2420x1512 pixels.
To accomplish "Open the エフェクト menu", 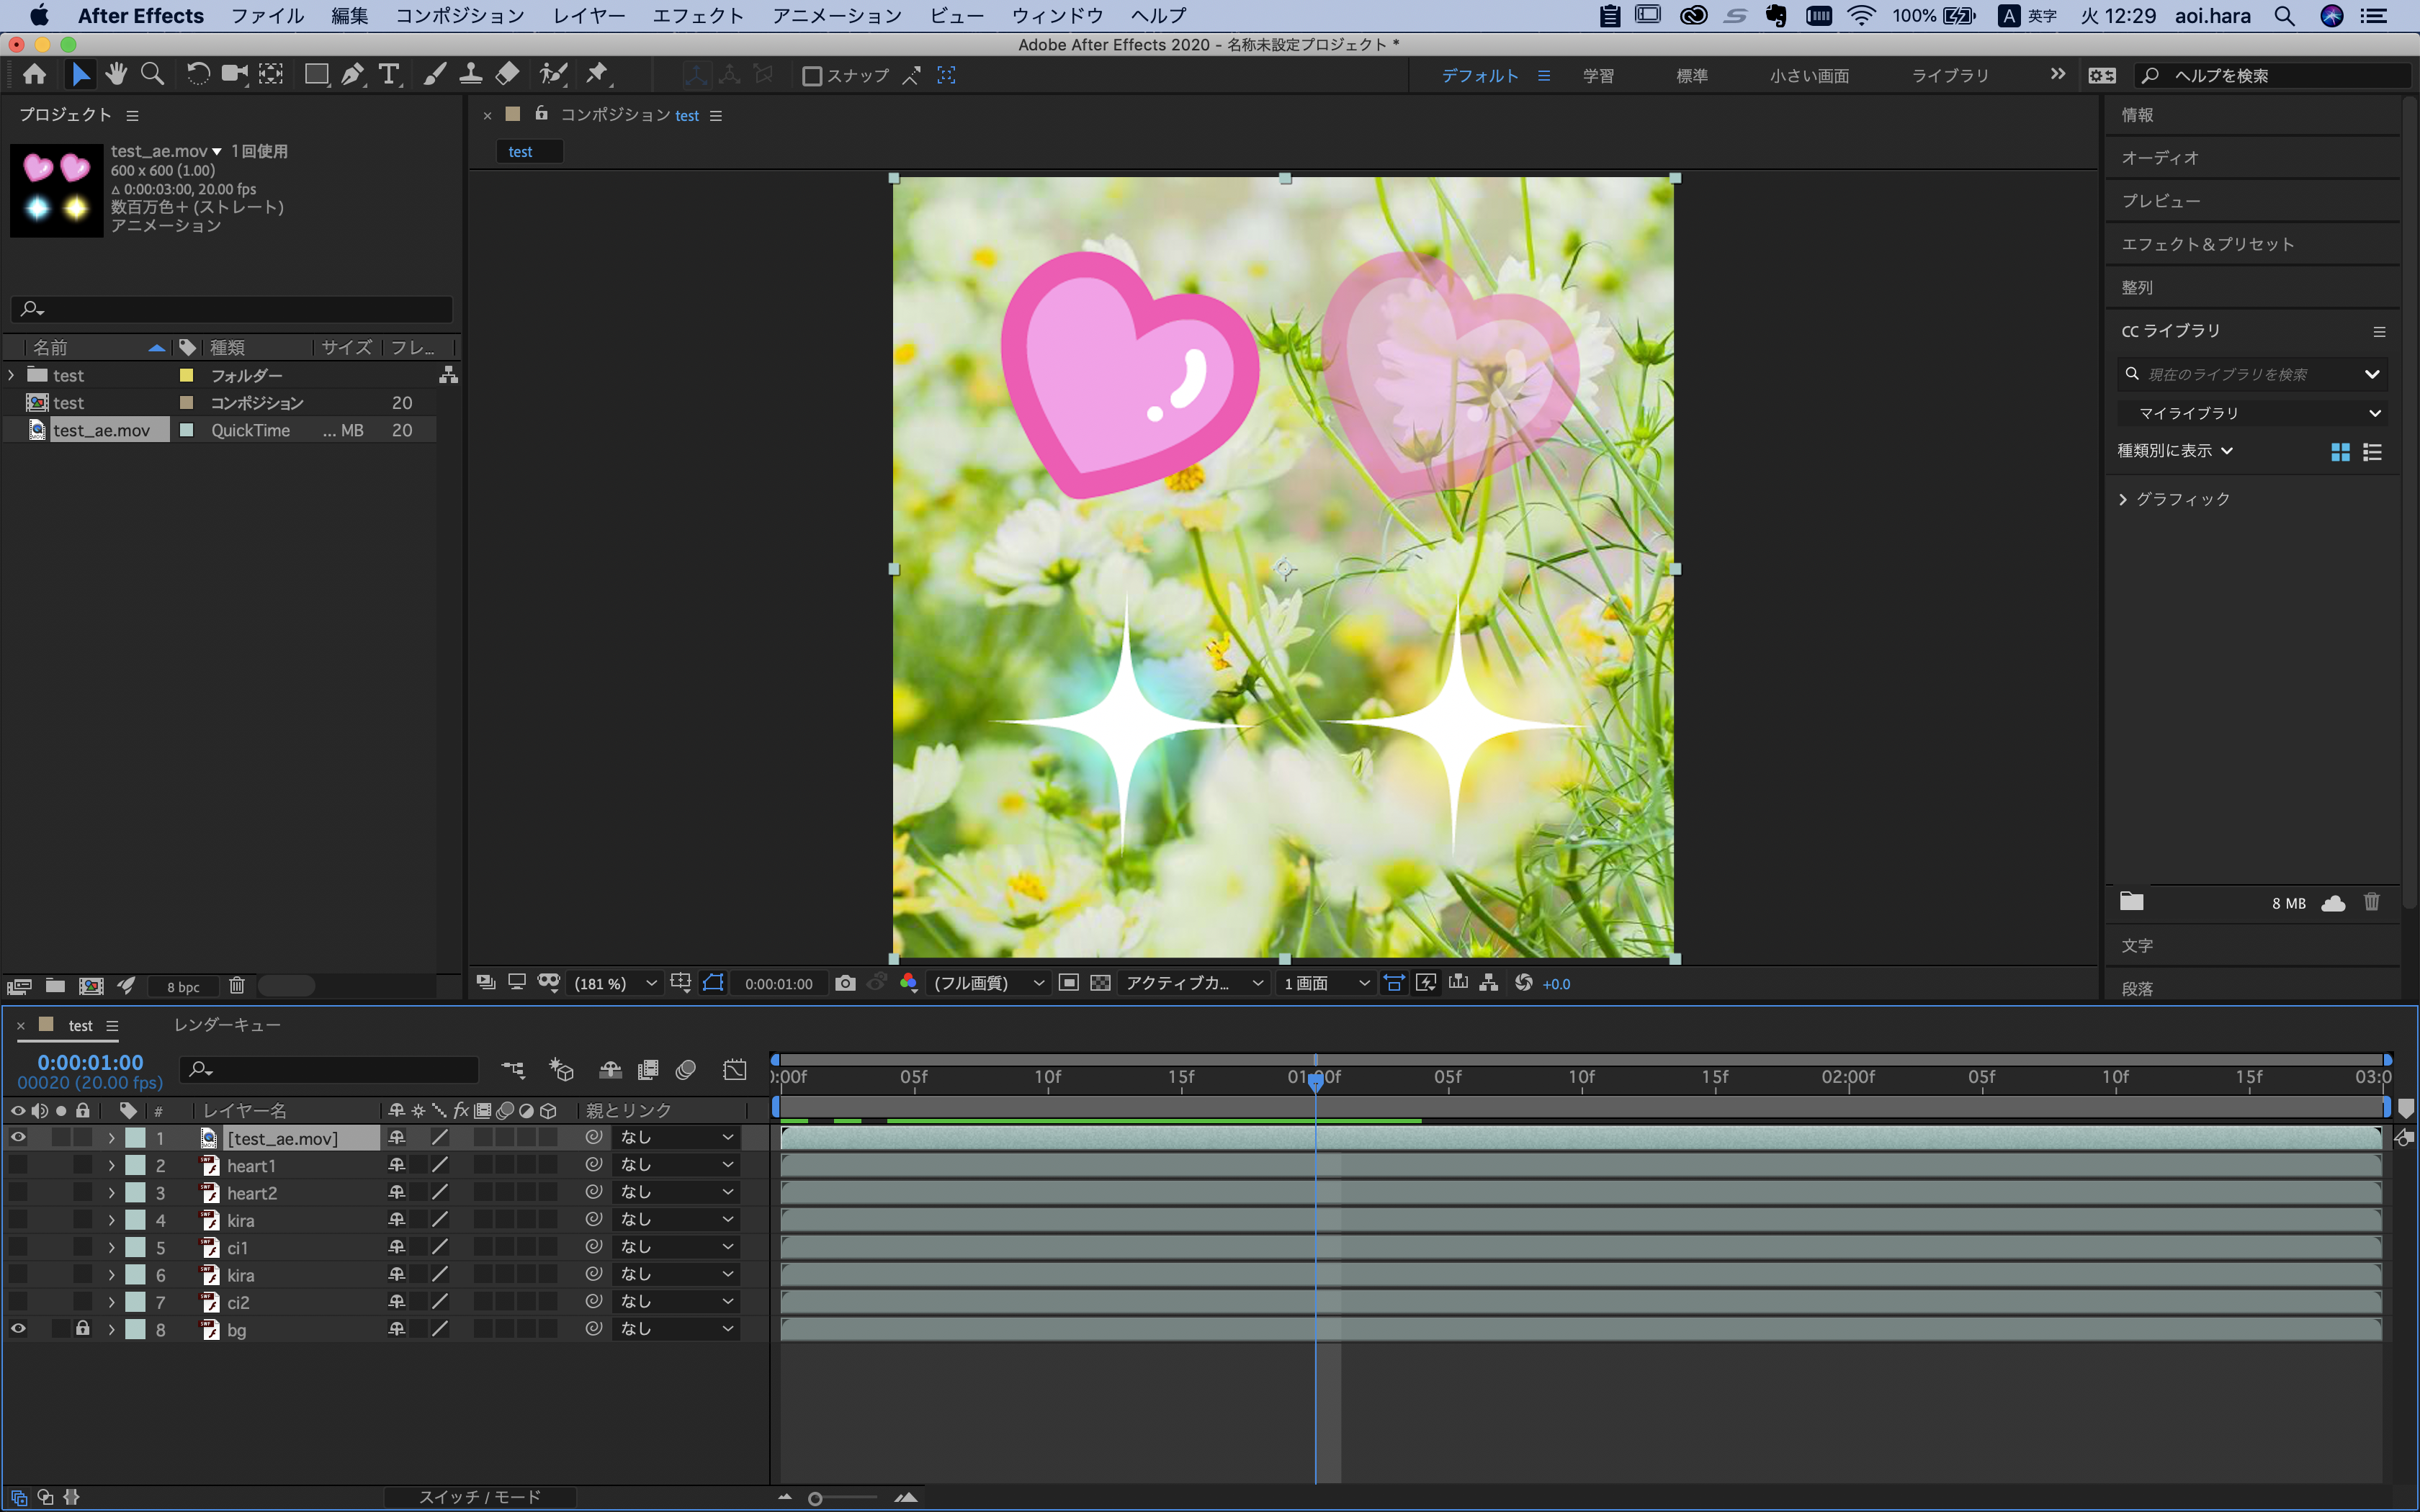I will pyautogui.click(x=697, y=16).
